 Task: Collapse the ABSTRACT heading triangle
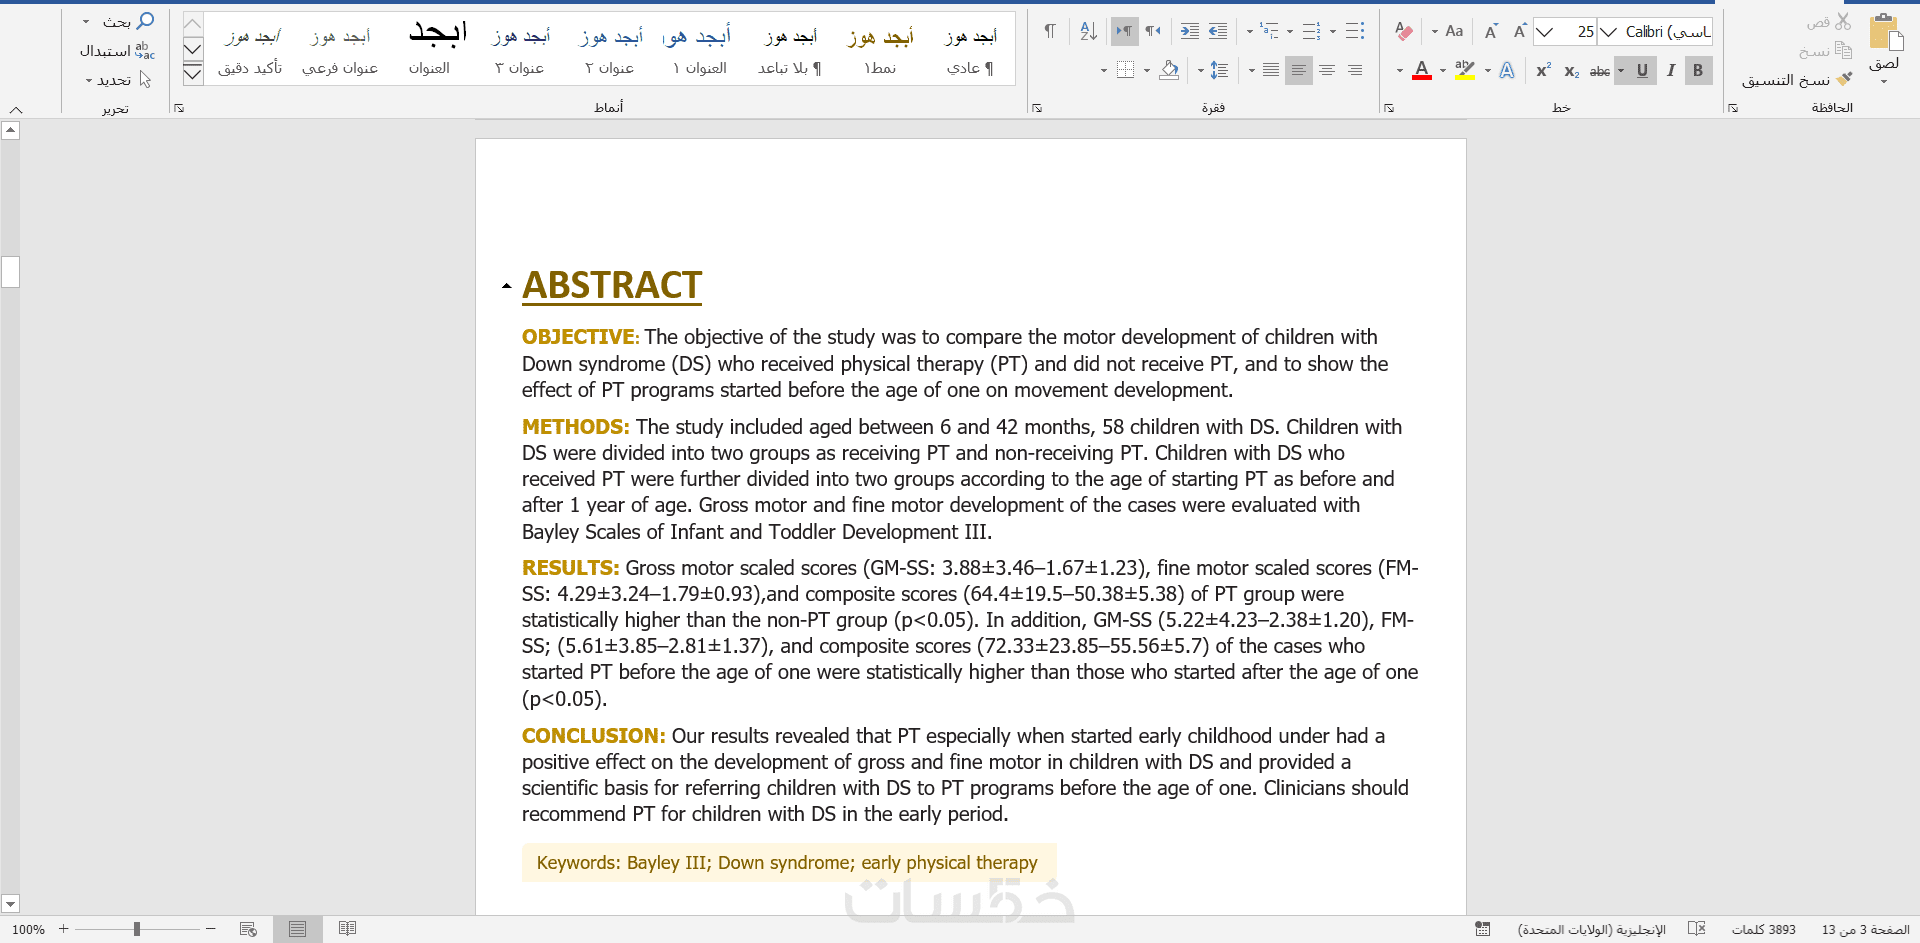[x=507, y=286]
